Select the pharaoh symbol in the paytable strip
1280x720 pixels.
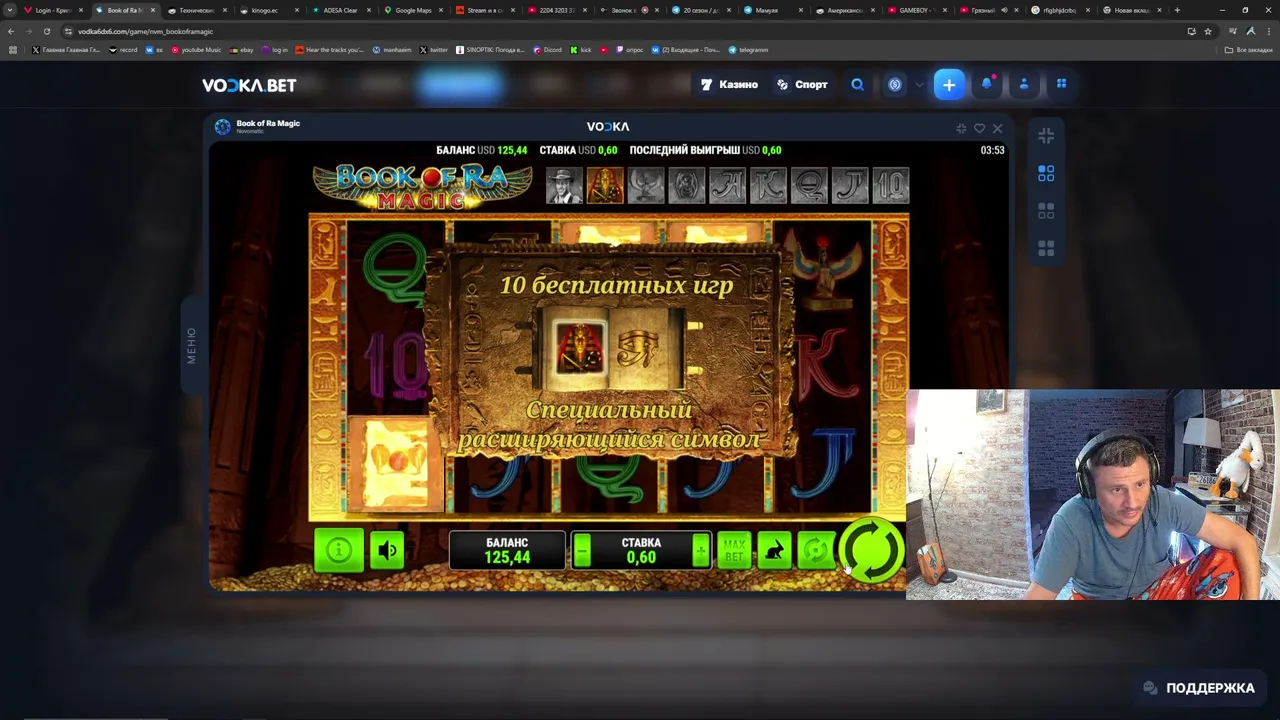click(x=605, y=186)
